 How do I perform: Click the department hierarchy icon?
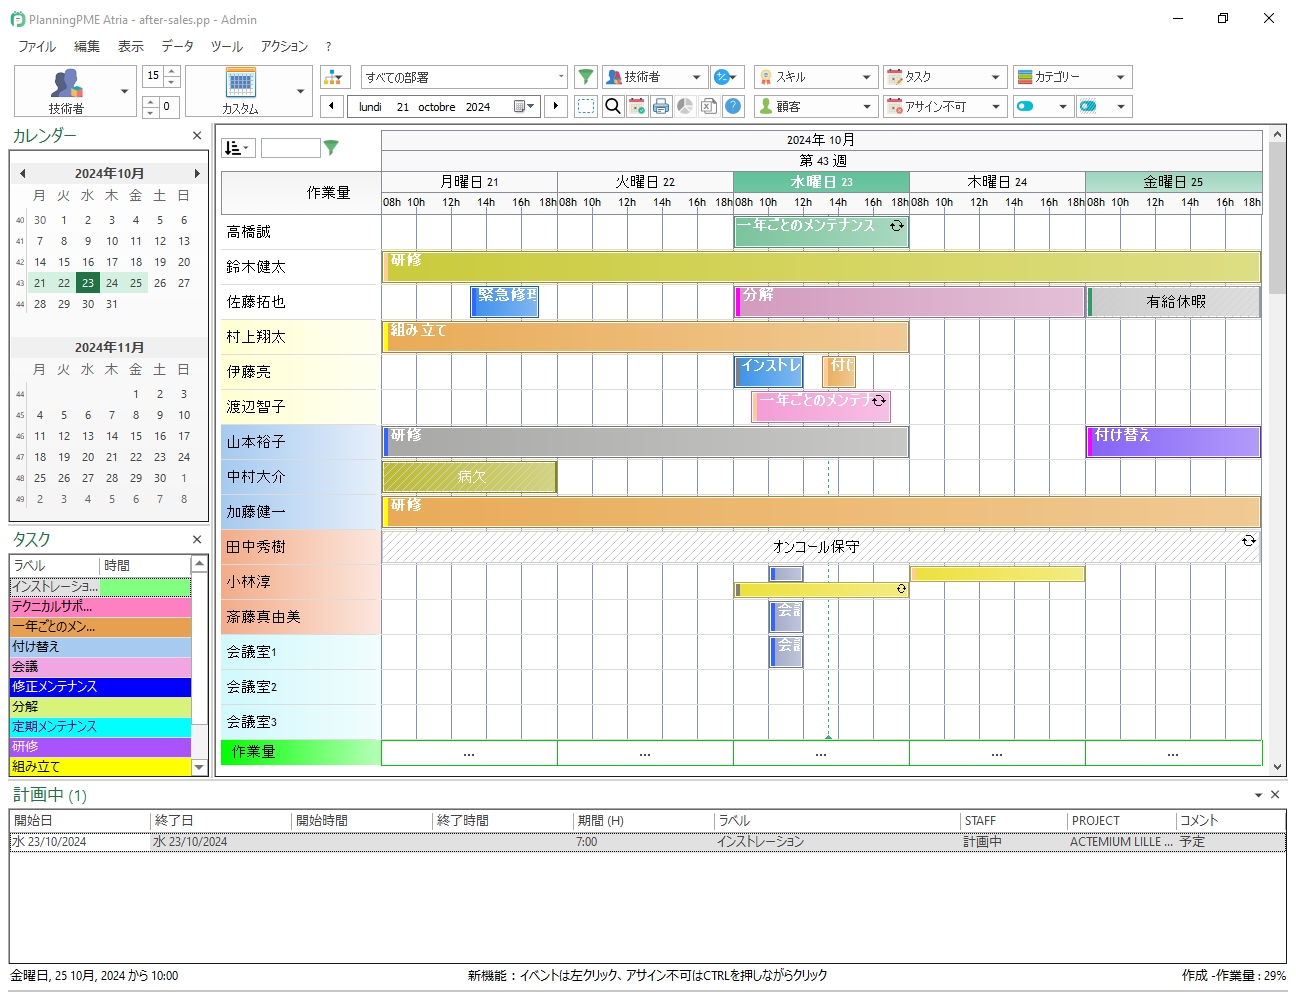click(335, 77)
